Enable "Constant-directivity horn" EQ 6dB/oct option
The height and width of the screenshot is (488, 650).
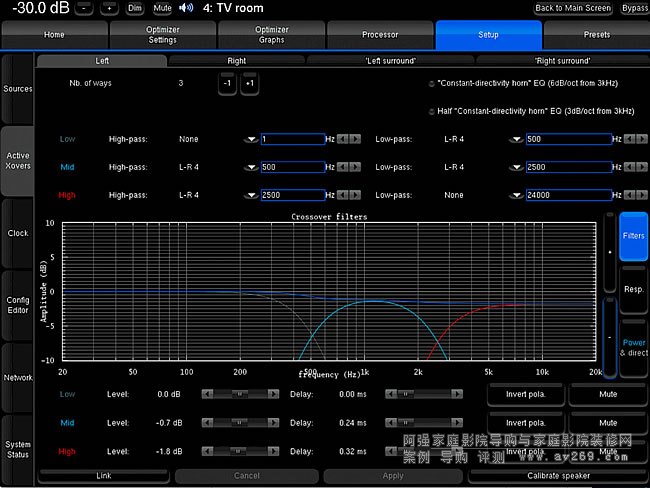pyautogui.click(x=432, y=84)
